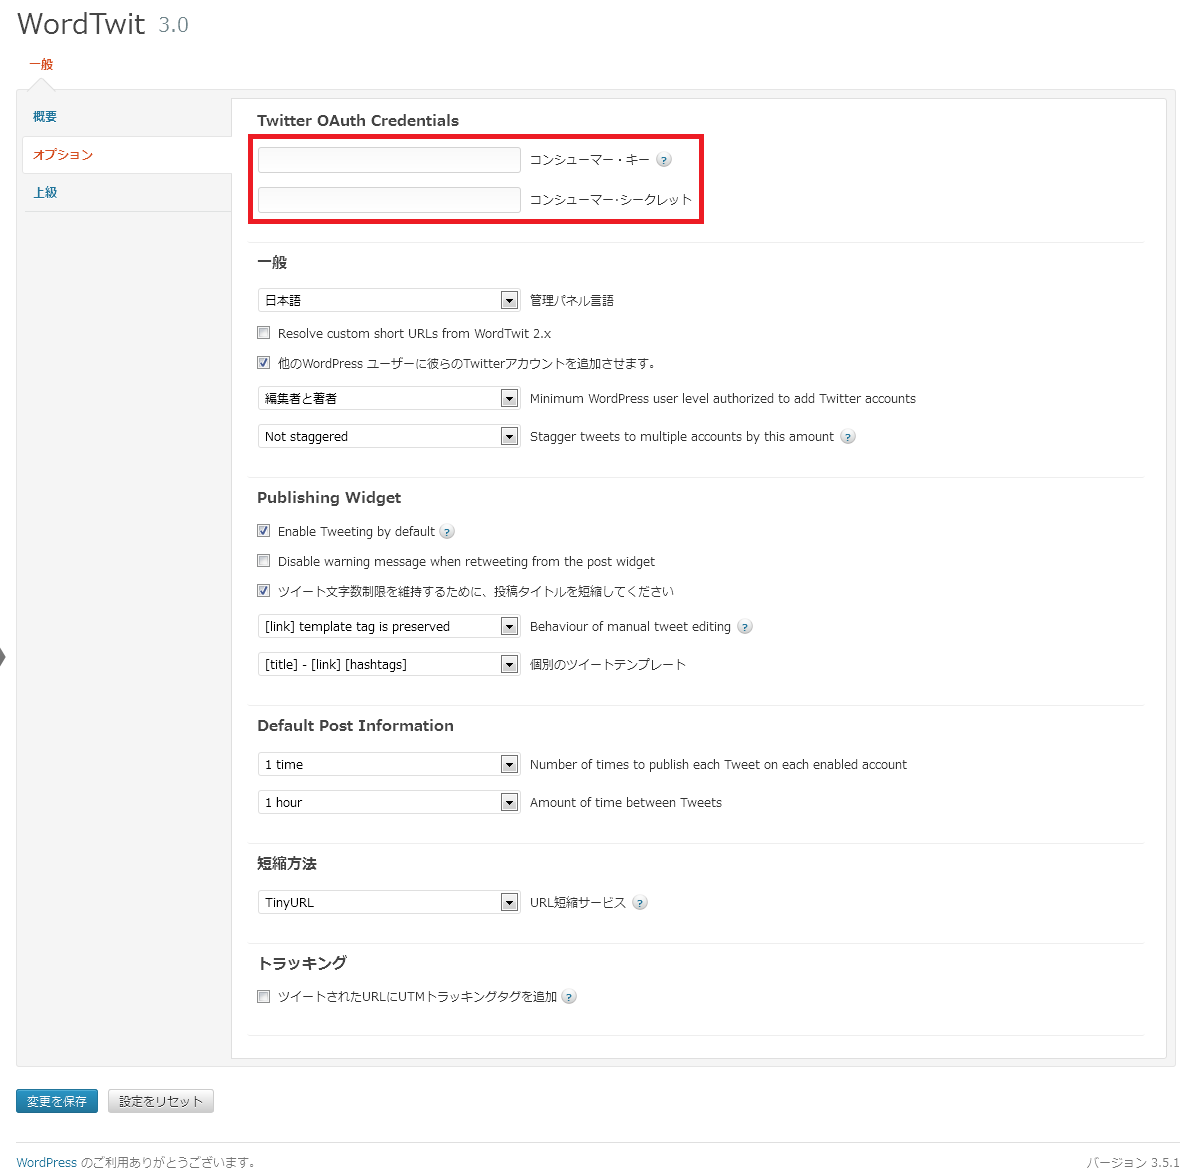Open help icon next to URL短縮サービス

pyautogui.click(x=640, y=903)
